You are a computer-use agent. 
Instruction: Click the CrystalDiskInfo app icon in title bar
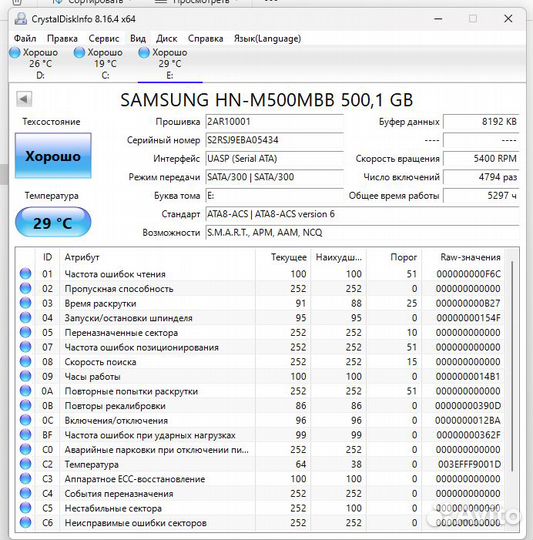(21, 19)
